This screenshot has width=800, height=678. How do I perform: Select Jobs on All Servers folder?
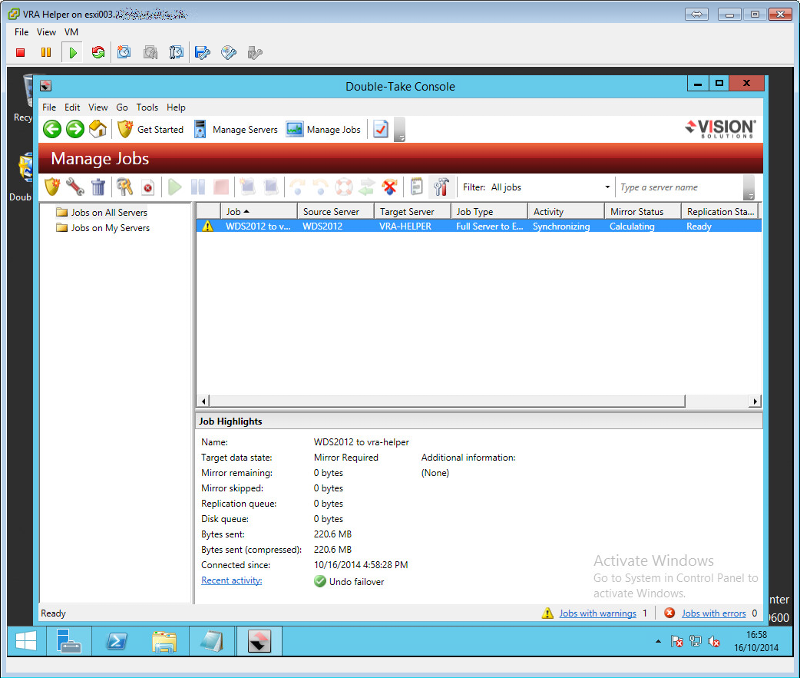click(102, 212)
